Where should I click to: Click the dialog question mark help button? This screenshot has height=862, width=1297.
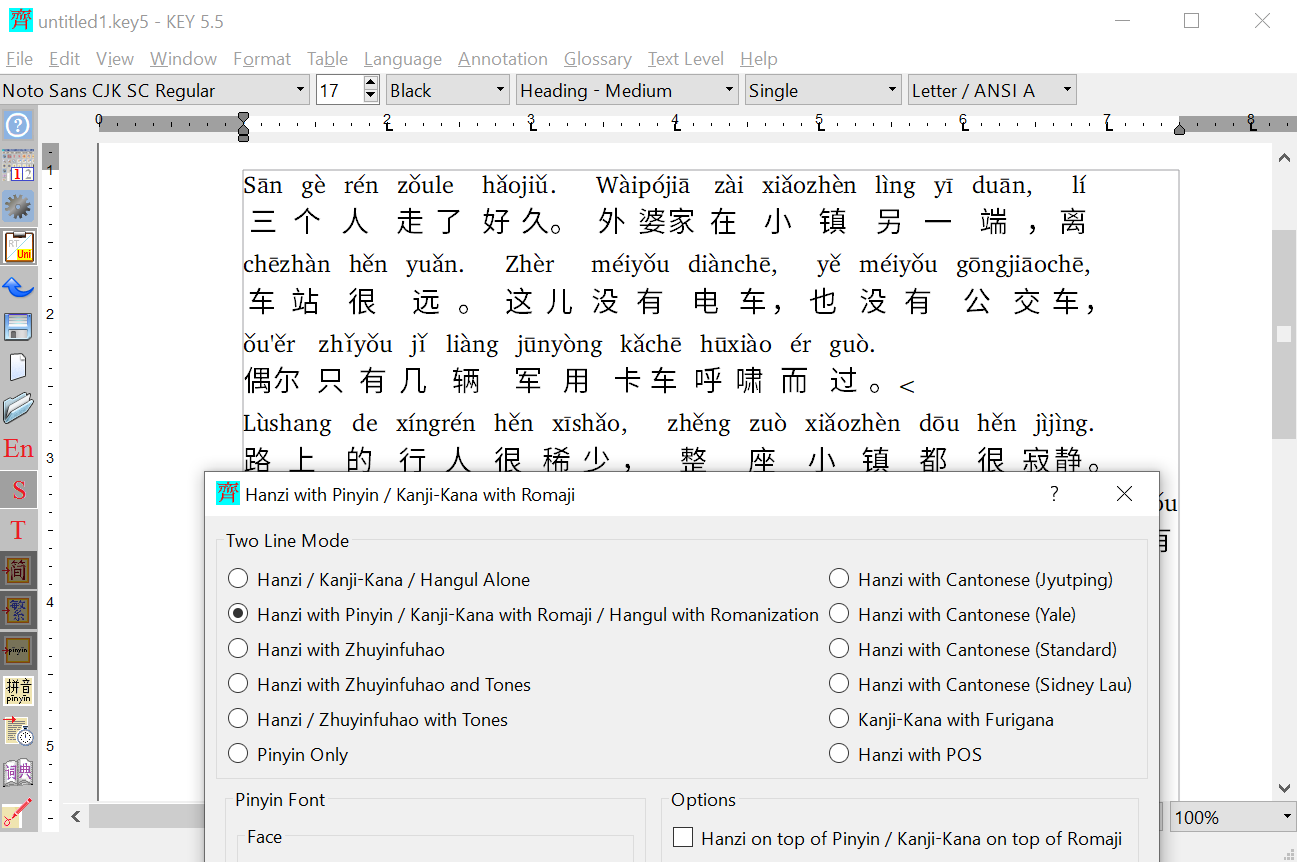pyautogui.click(x=1054, y=493)
